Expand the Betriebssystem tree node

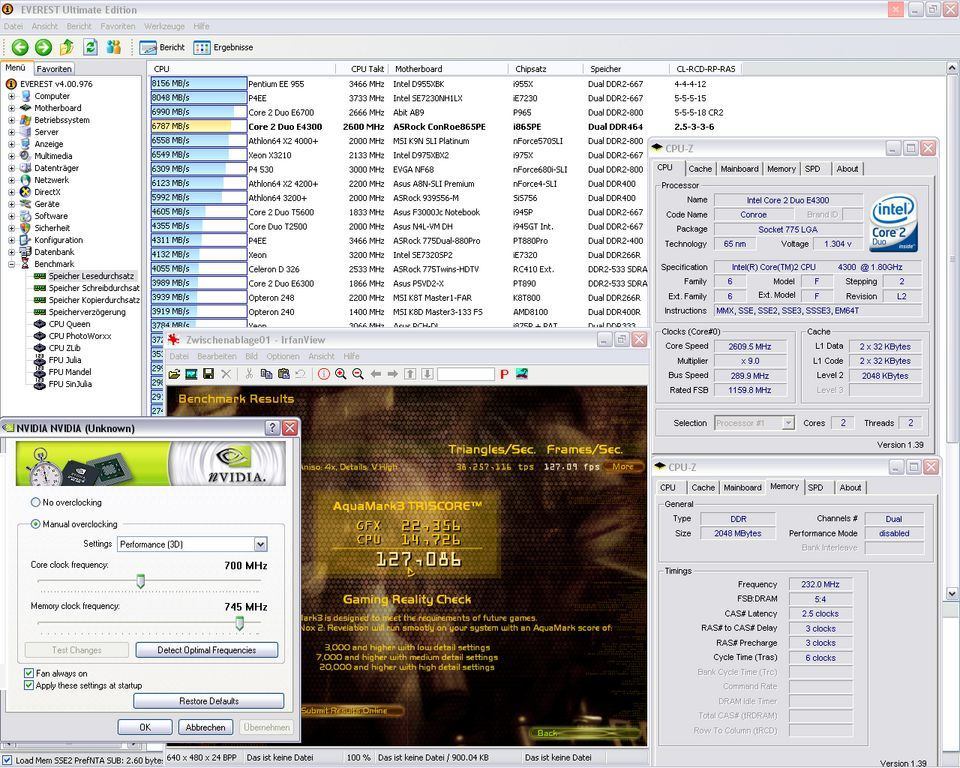(x=11, y=120)
